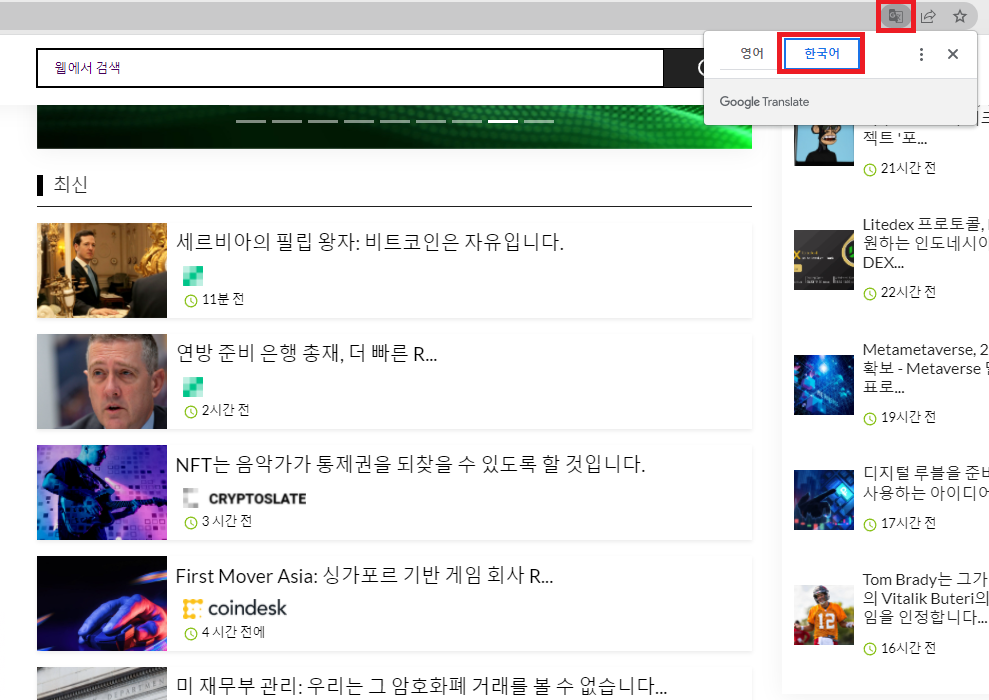Image resolution: width=989 pixels, height=700 pixels.
Task: Click green source logo under 연방 준비 article
Action: click(x=193, y=387)
